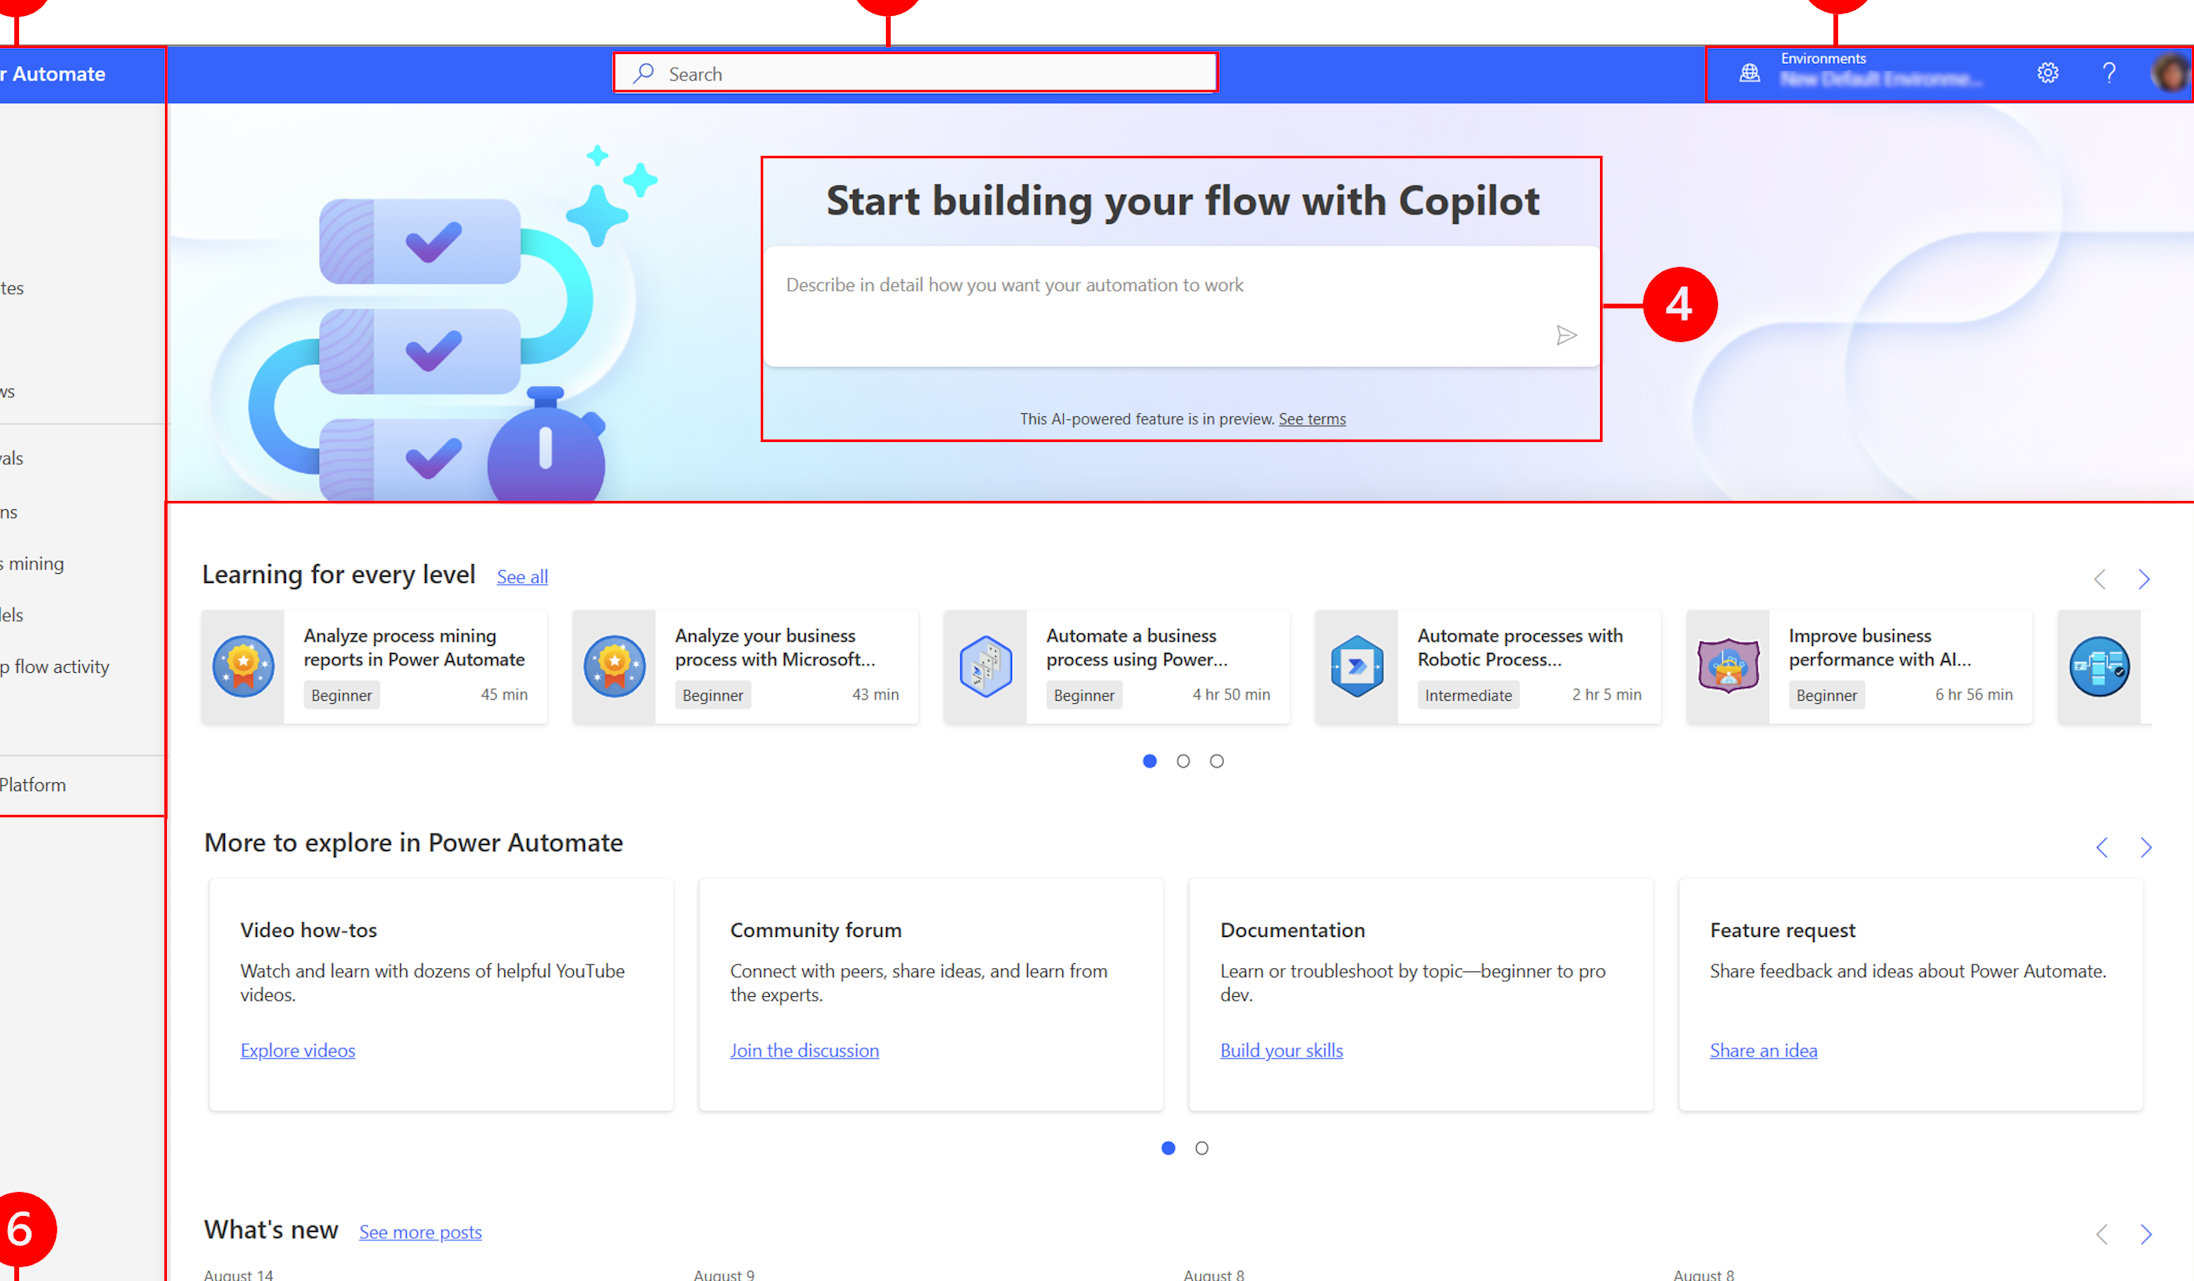Go to next More to explore cards

coord(2145,848)
